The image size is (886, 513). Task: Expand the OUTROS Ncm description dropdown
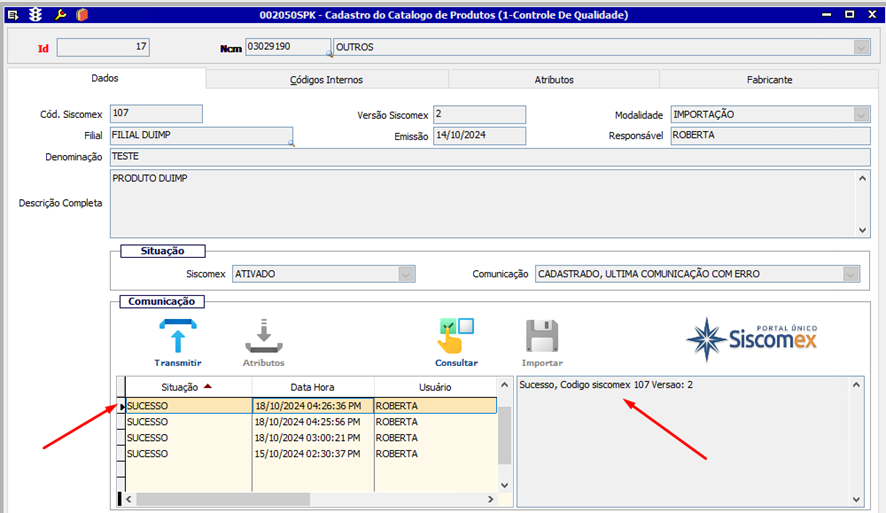click(x=861, y=47)
